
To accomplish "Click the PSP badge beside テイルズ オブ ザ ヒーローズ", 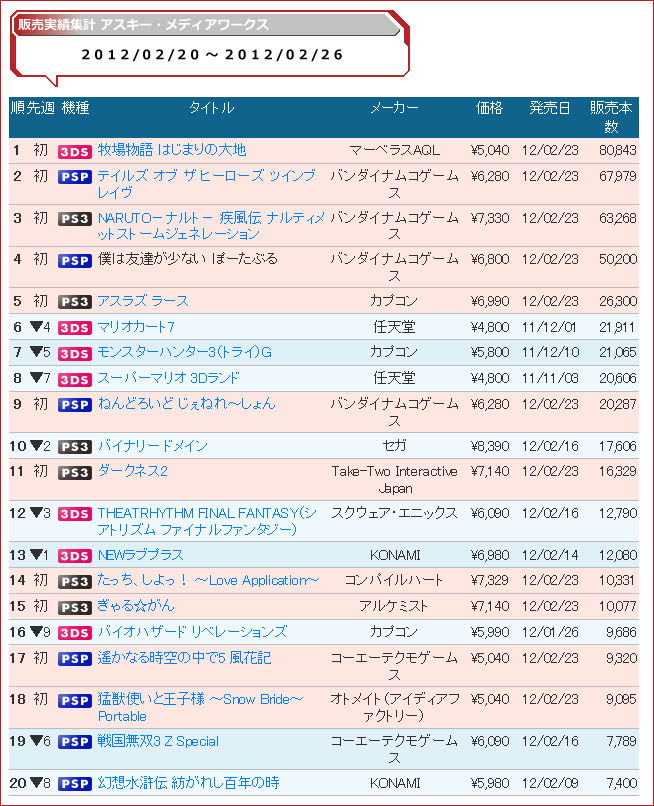I will [75, 177].
